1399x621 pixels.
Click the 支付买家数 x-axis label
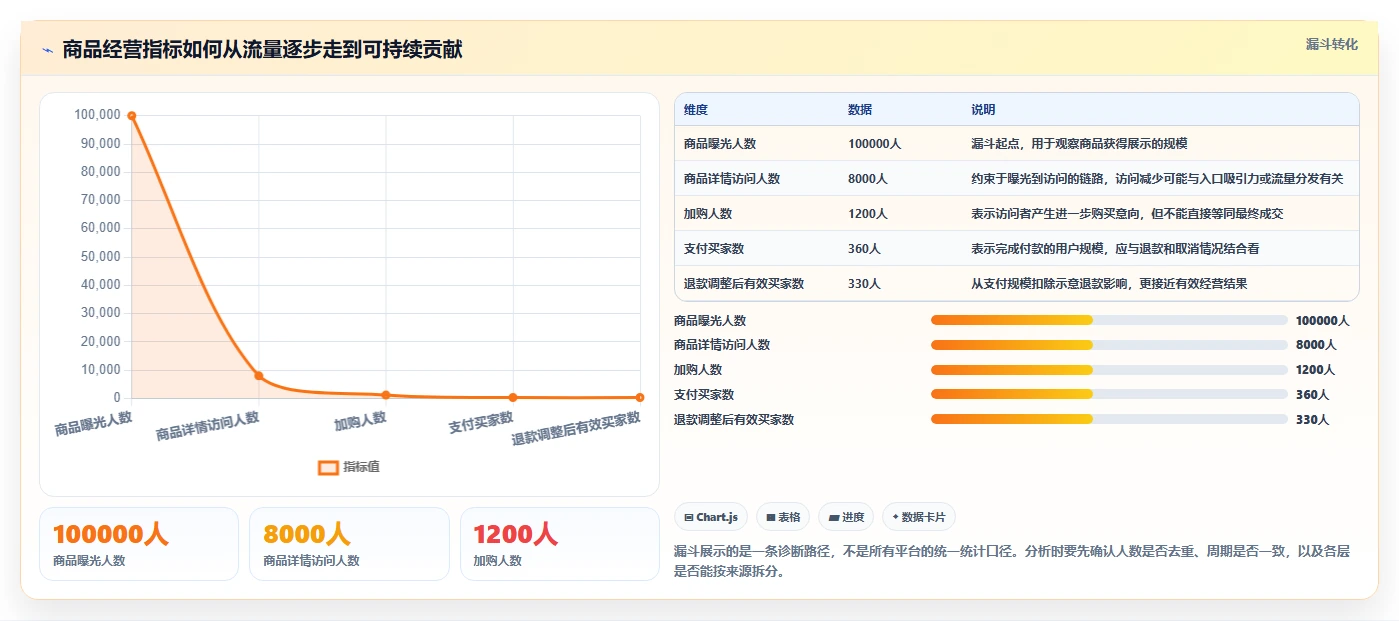481,423
